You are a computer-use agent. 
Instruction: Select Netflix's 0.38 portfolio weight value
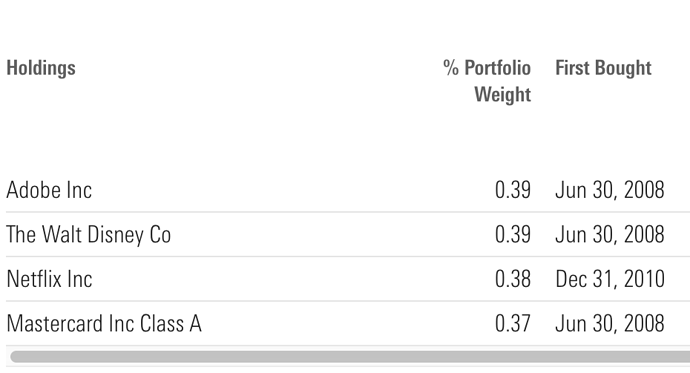pyautogui.click(x=513, y=279)
